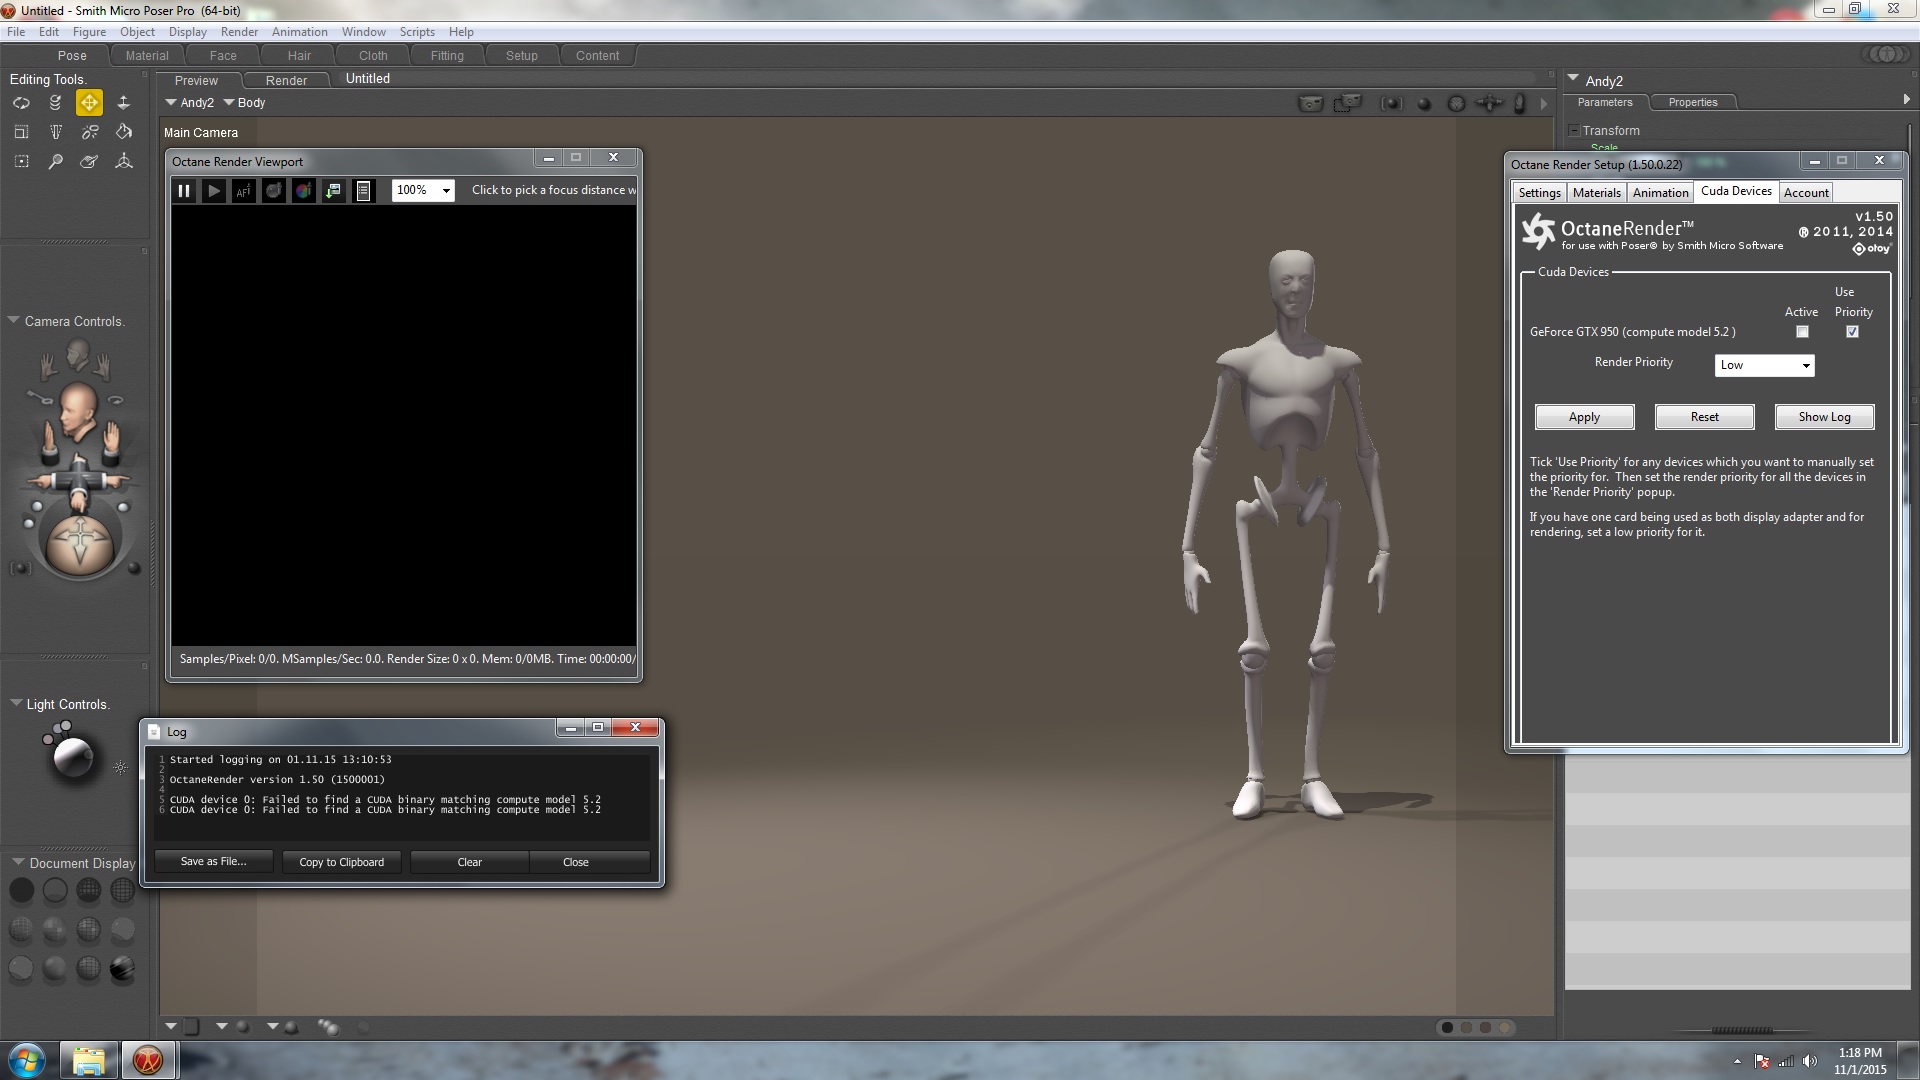The width and height of the screenshot is (1920, 1080).
Task: Open the Render menu
Action: click(x=239, y=32)
